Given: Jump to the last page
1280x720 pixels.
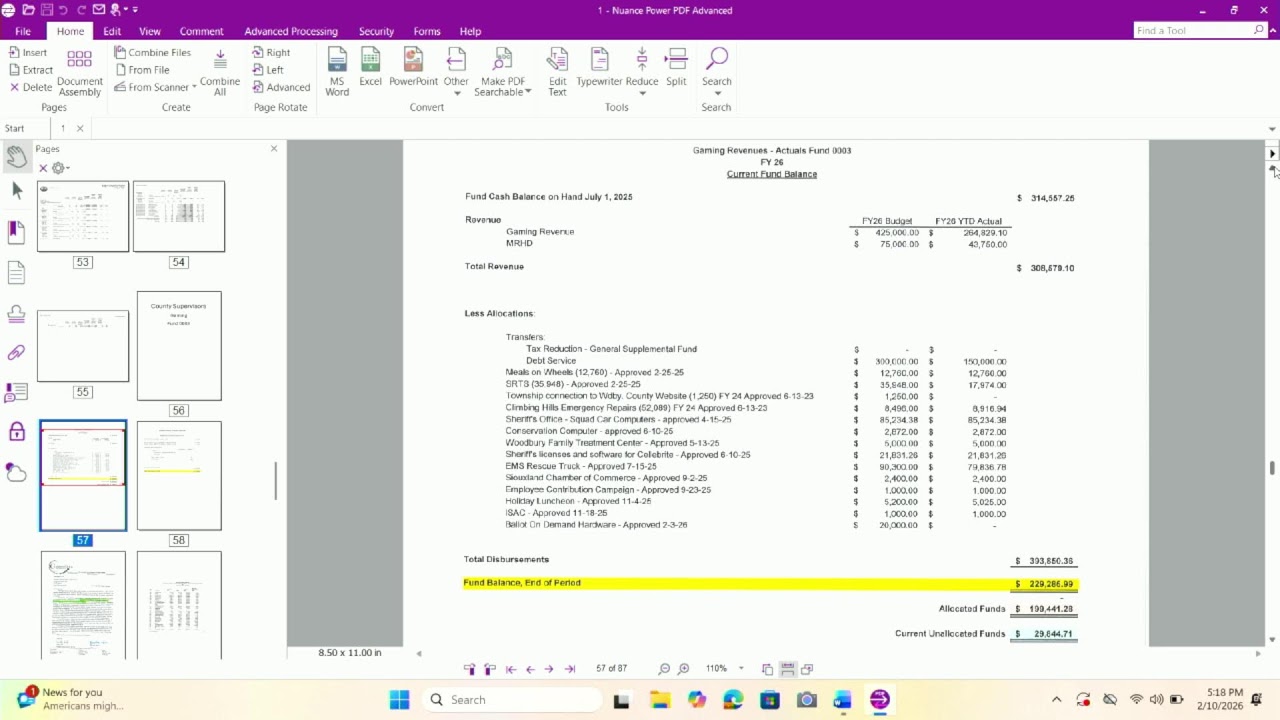Looking at the screenshot, I should pyautogui.click(x=570, y=669).
